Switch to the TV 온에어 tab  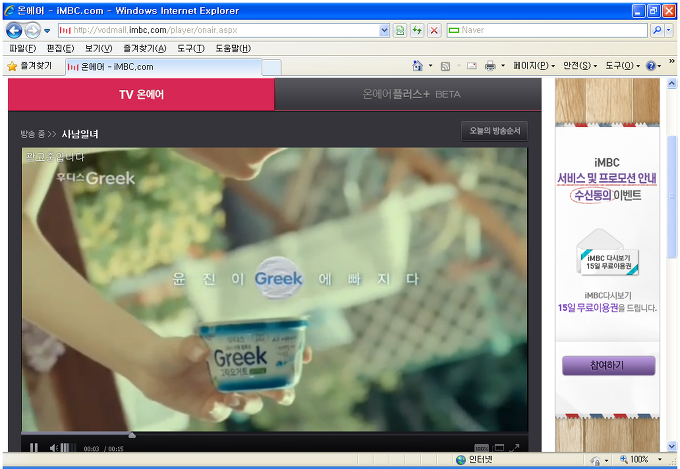141,95
